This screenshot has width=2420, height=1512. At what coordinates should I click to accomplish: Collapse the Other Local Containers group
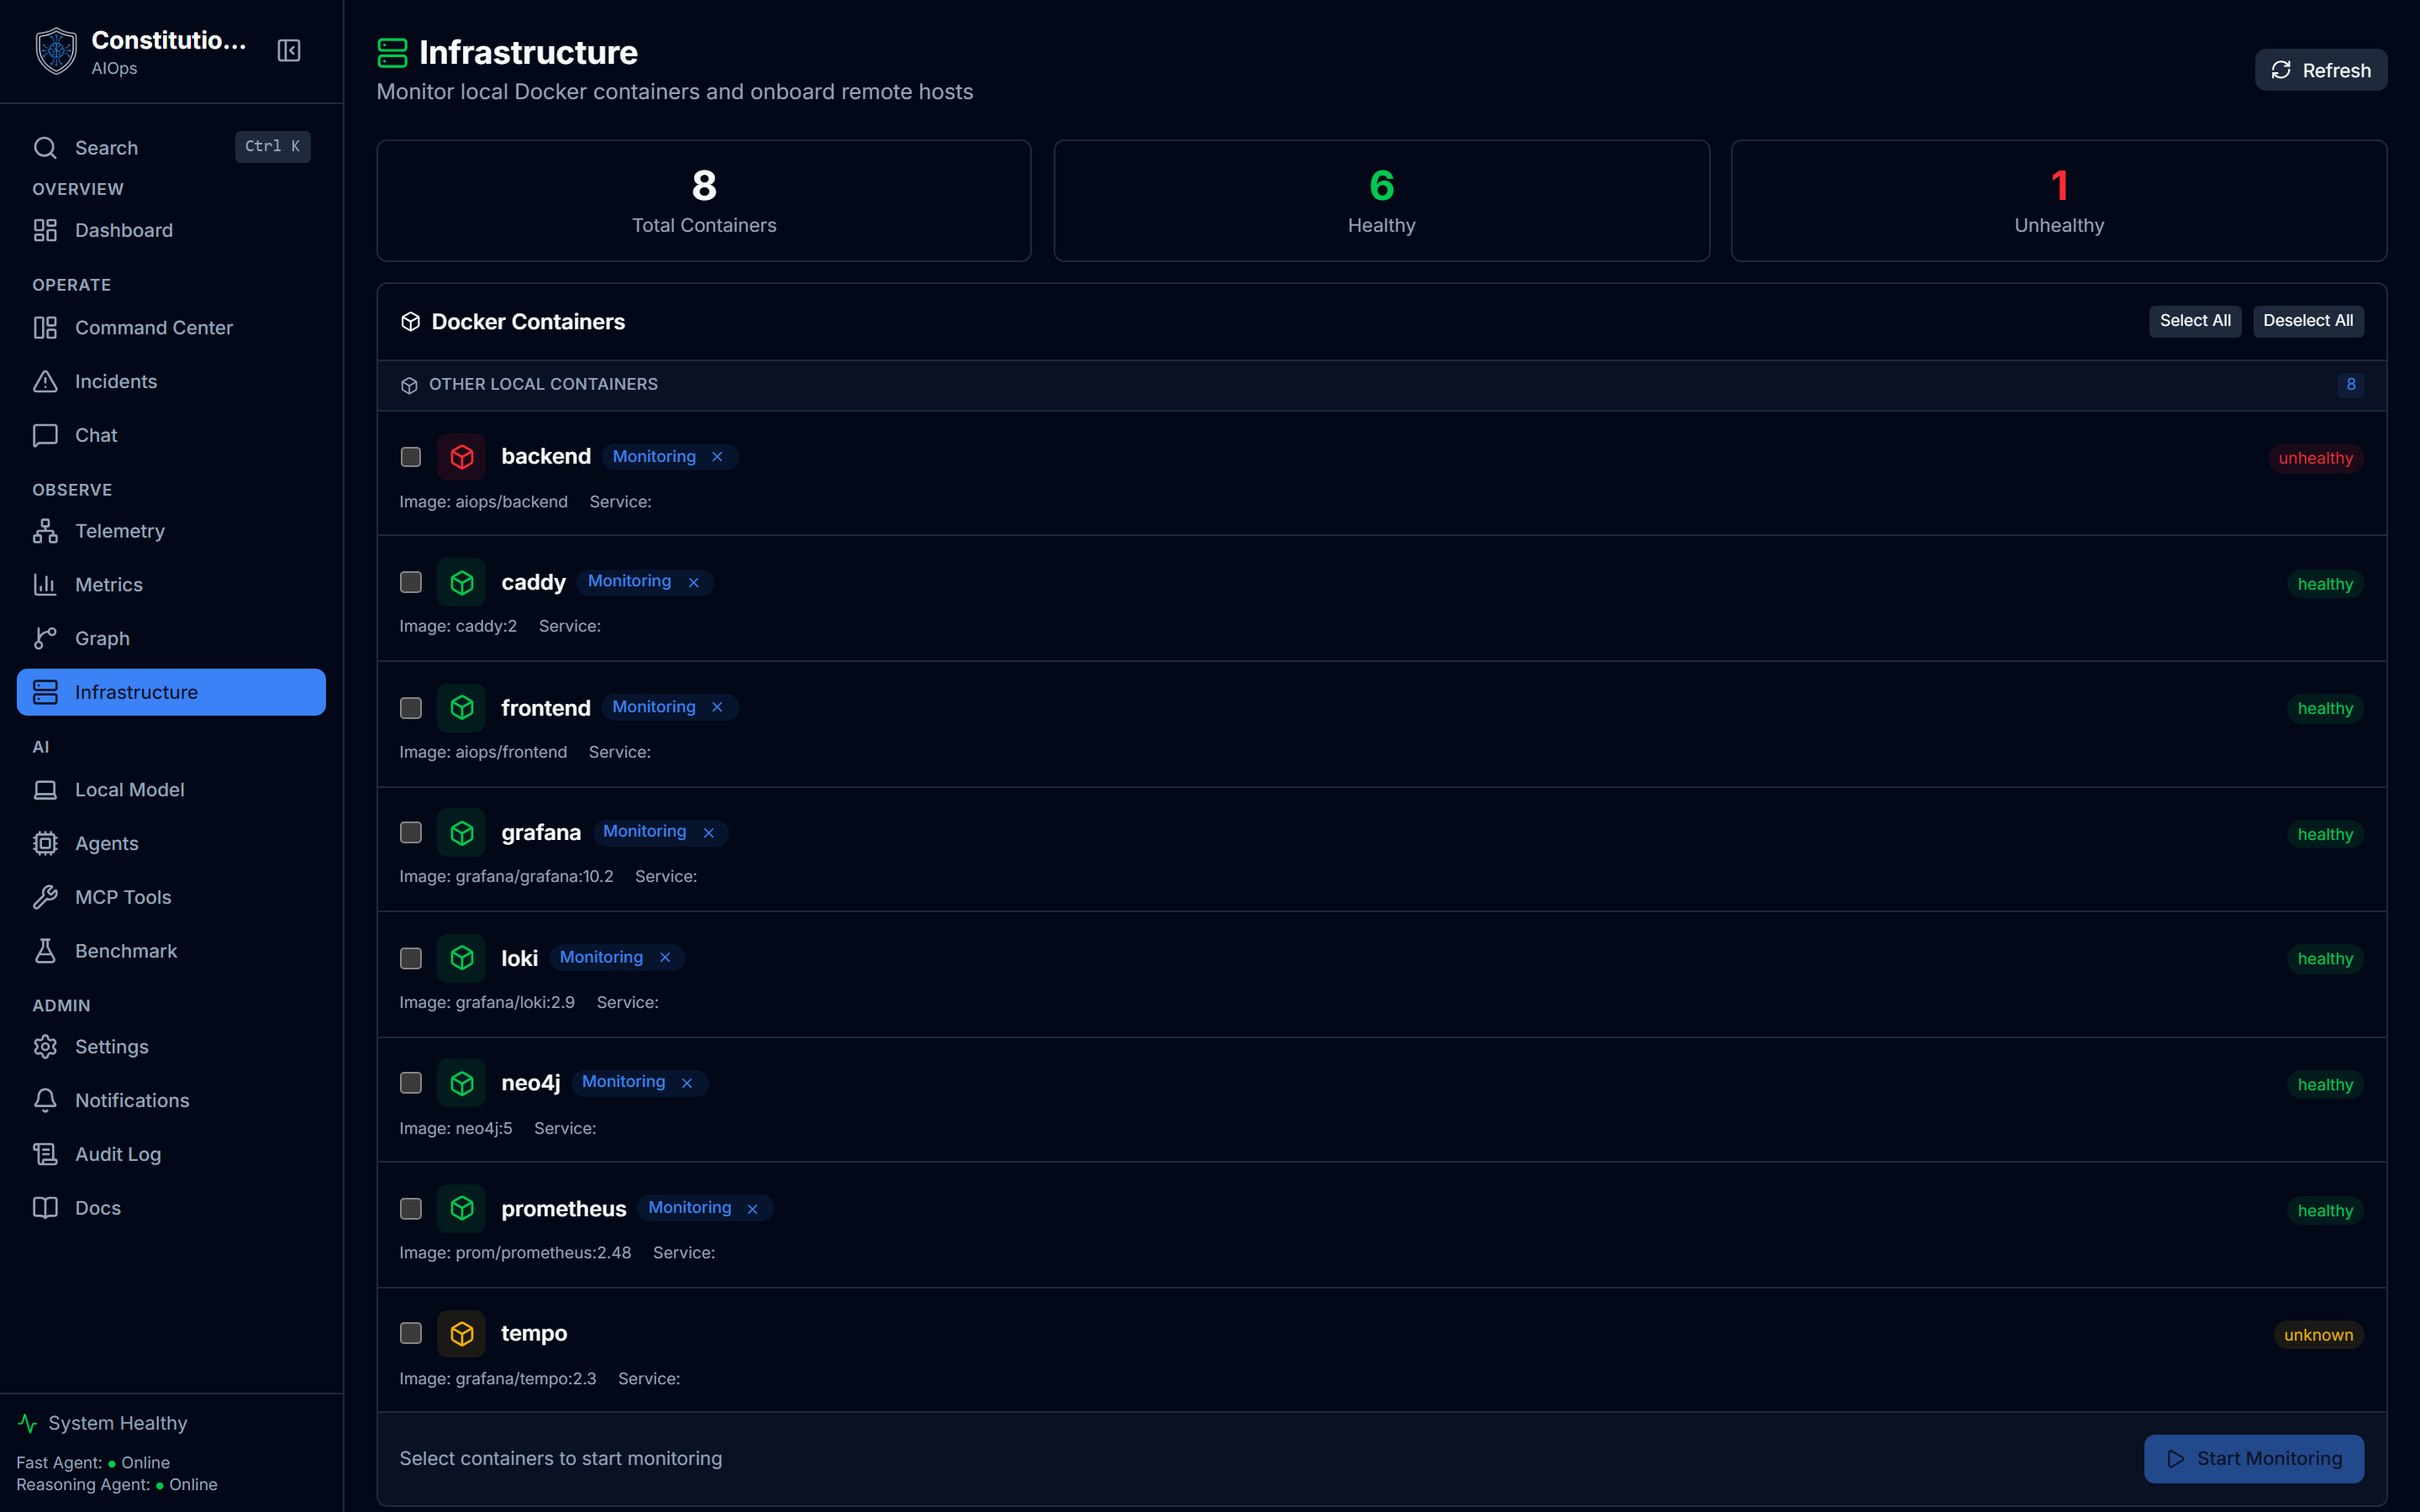pos(1381,385)
